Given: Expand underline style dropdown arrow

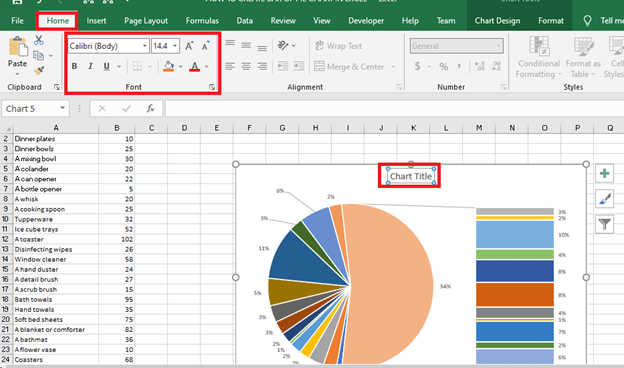Looking at the screenshot, I should 119,66.
